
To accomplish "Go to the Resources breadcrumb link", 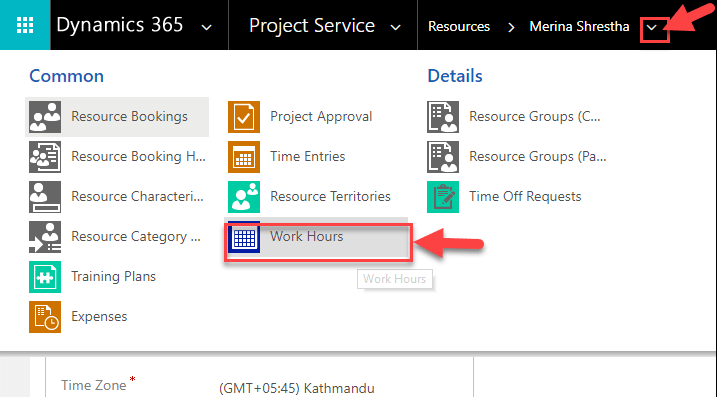I will click(x=459, y=27).
